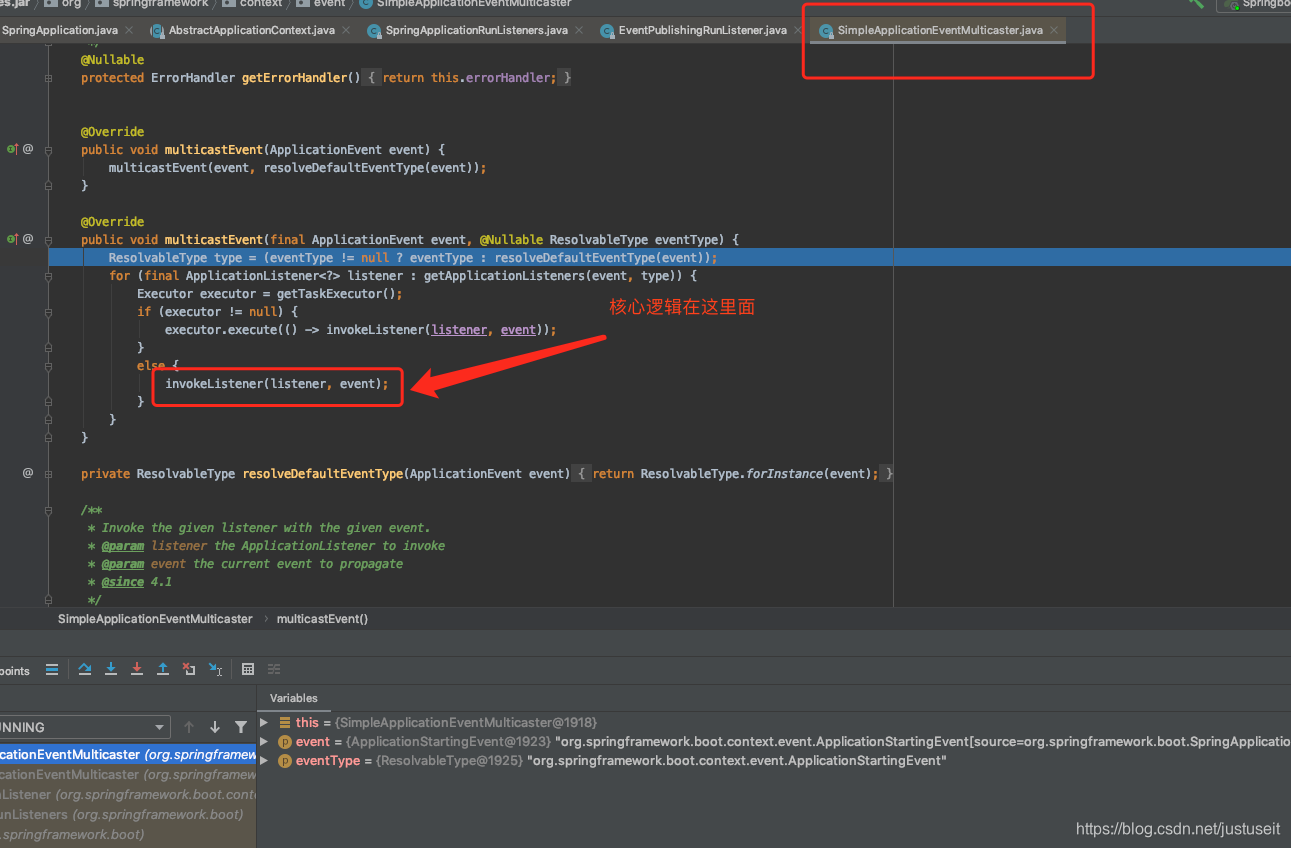The width and height of the screenshot is (1291, 848).
Task: Click multicastEvent() in the bottom breadcrumb
Action: pos(322,619)
